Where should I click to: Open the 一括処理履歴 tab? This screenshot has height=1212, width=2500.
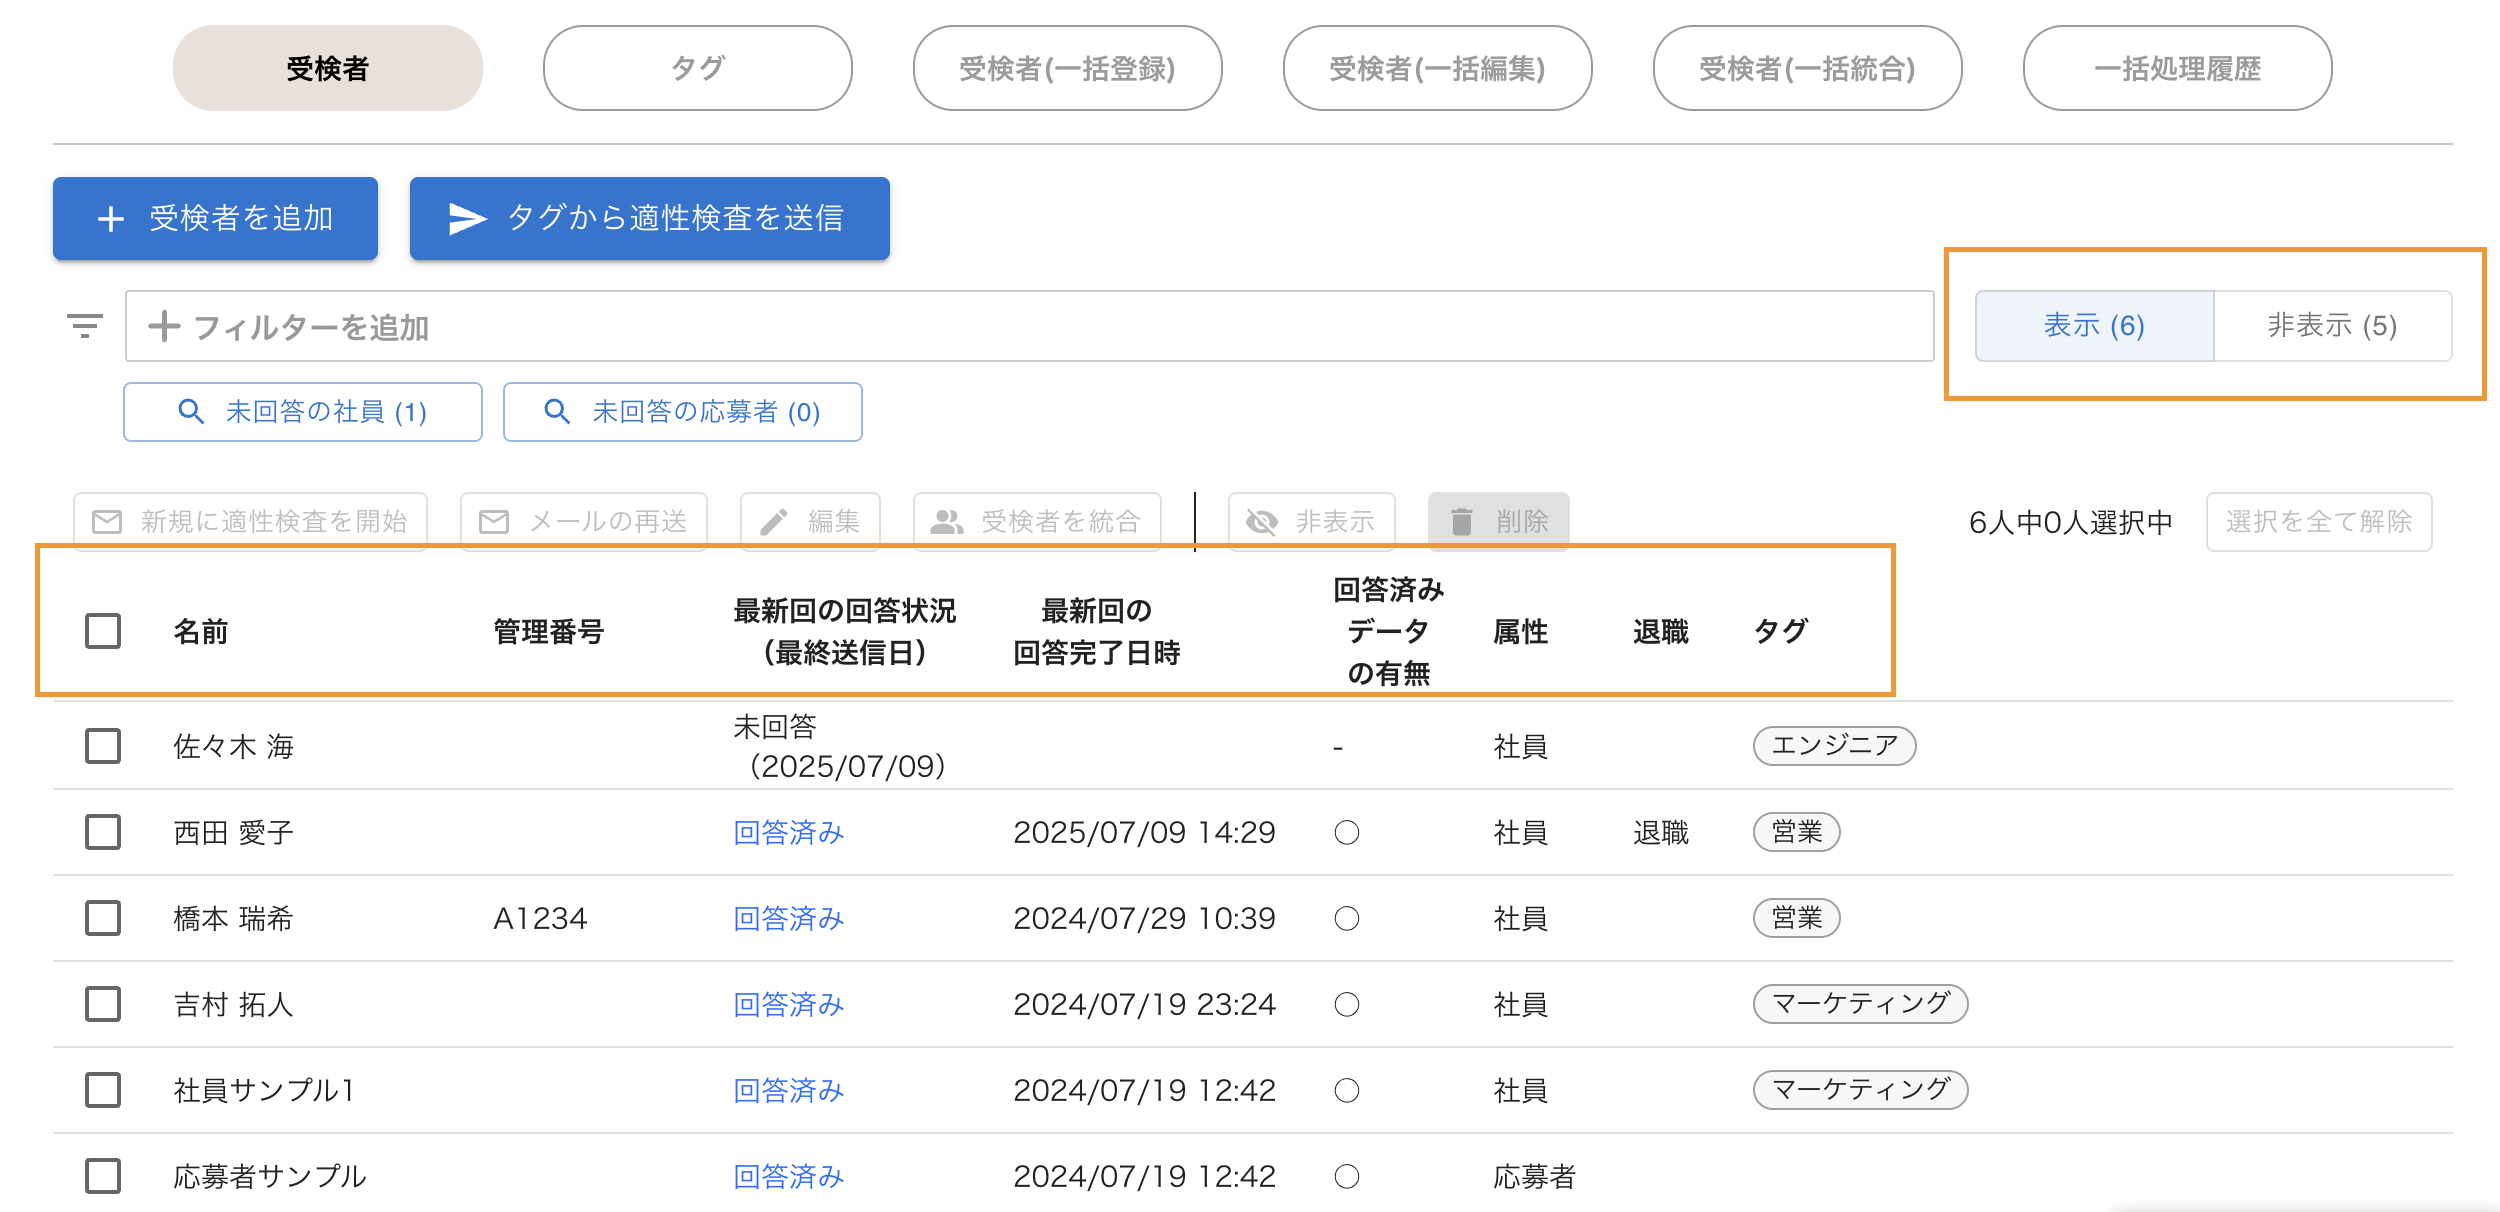click(x=2177, y=68)
